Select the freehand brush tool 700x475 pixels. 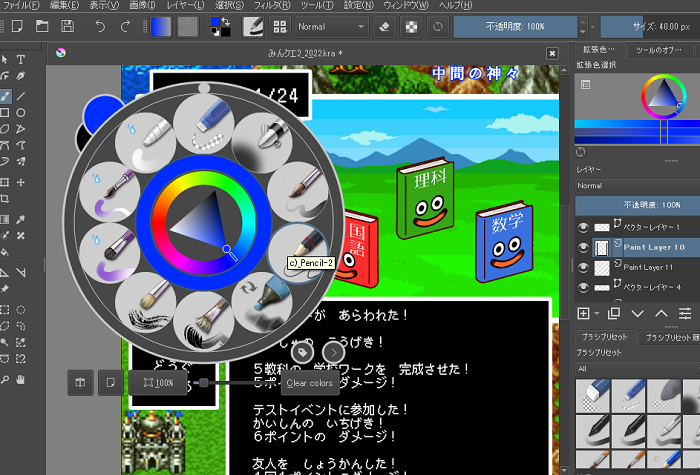click(5, 96)
